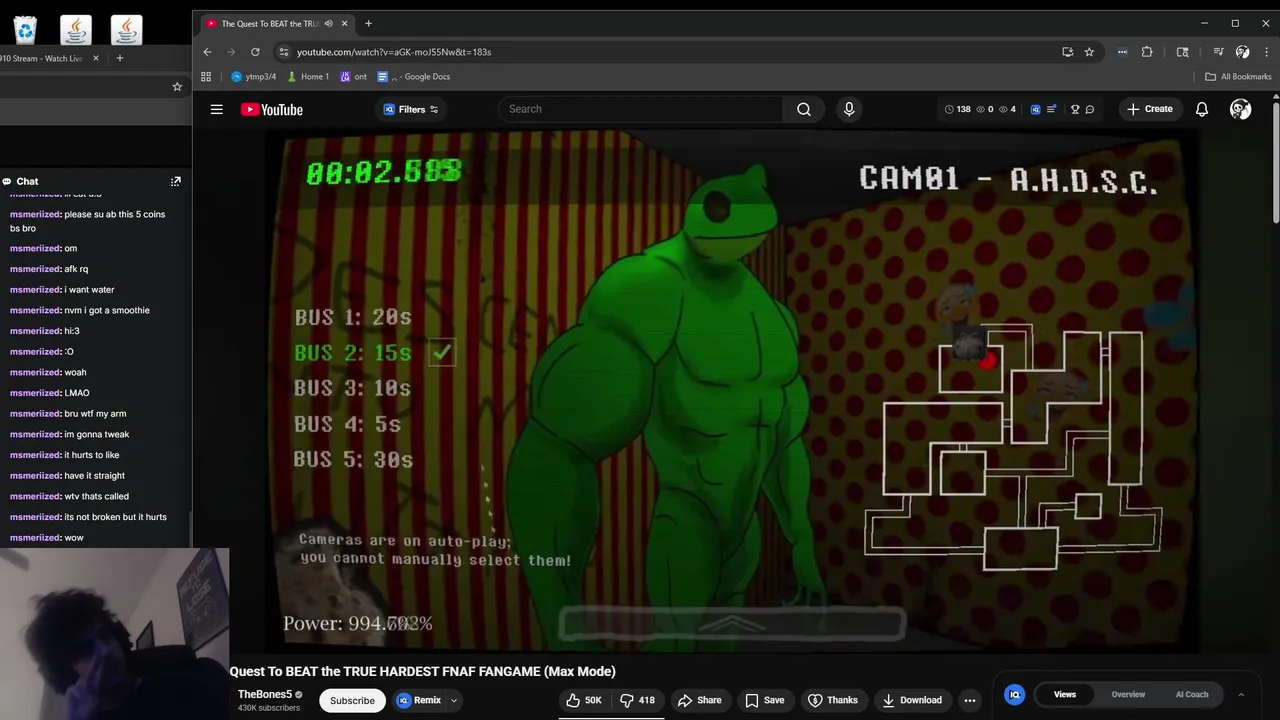
Task: Open the vidIQ Filters button
Action: [411, 109]
